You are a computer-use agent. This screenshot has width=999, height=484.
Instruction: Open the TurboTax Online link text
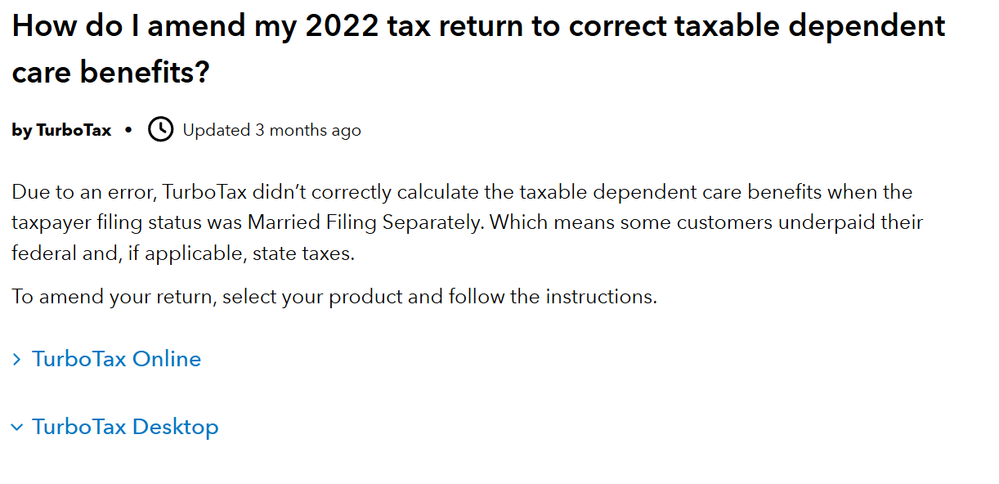(117, 359)
